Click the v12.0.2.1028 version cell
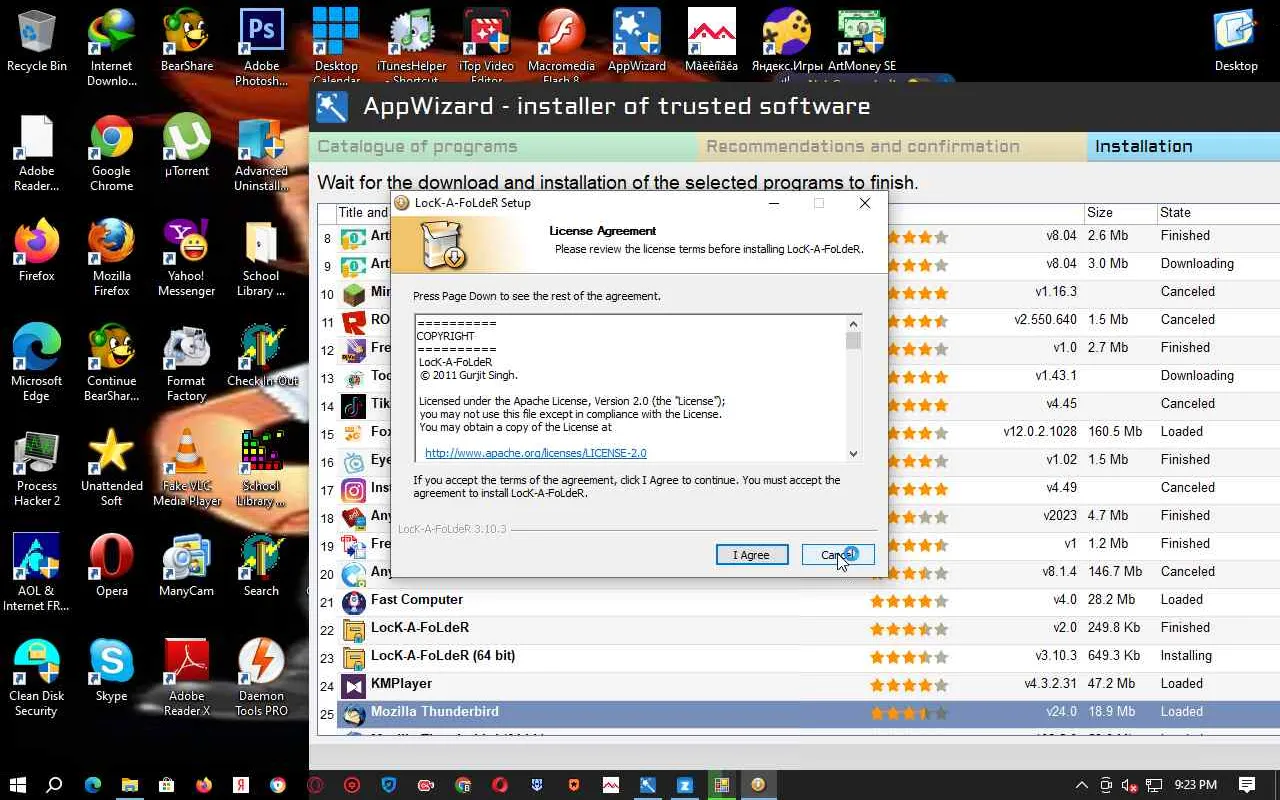The image size is (1280, 800). (x=1040, y=432)
